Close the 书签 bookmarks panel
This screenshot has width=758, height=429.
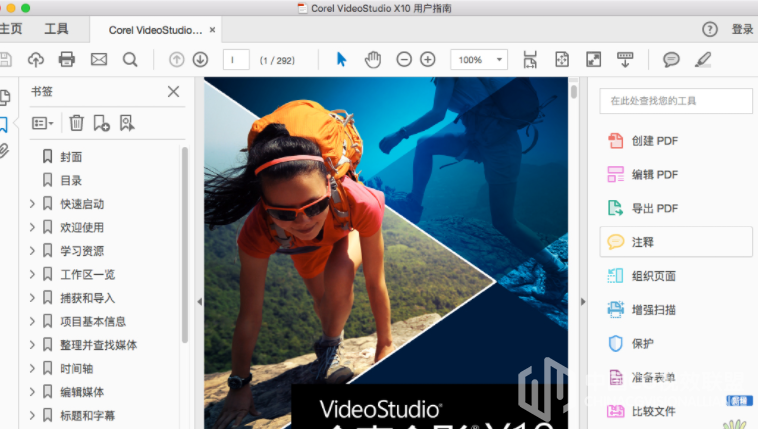(x=173, y=91)
